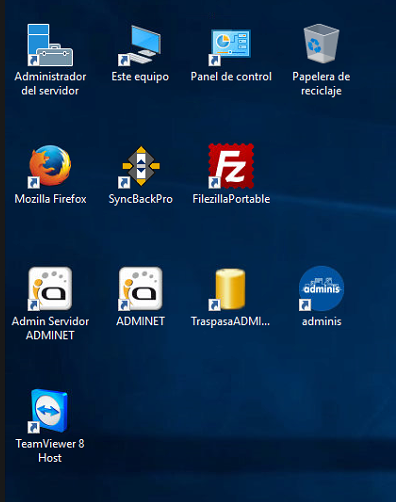396x502 pixels.
Task: Click the 'SyncBackPro' label text
Action: (x=140, y=199)
